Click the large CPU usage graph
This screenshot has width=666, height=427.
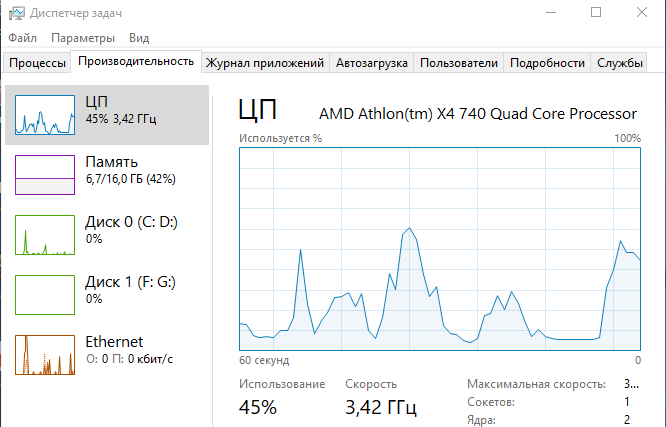point(440,250)
